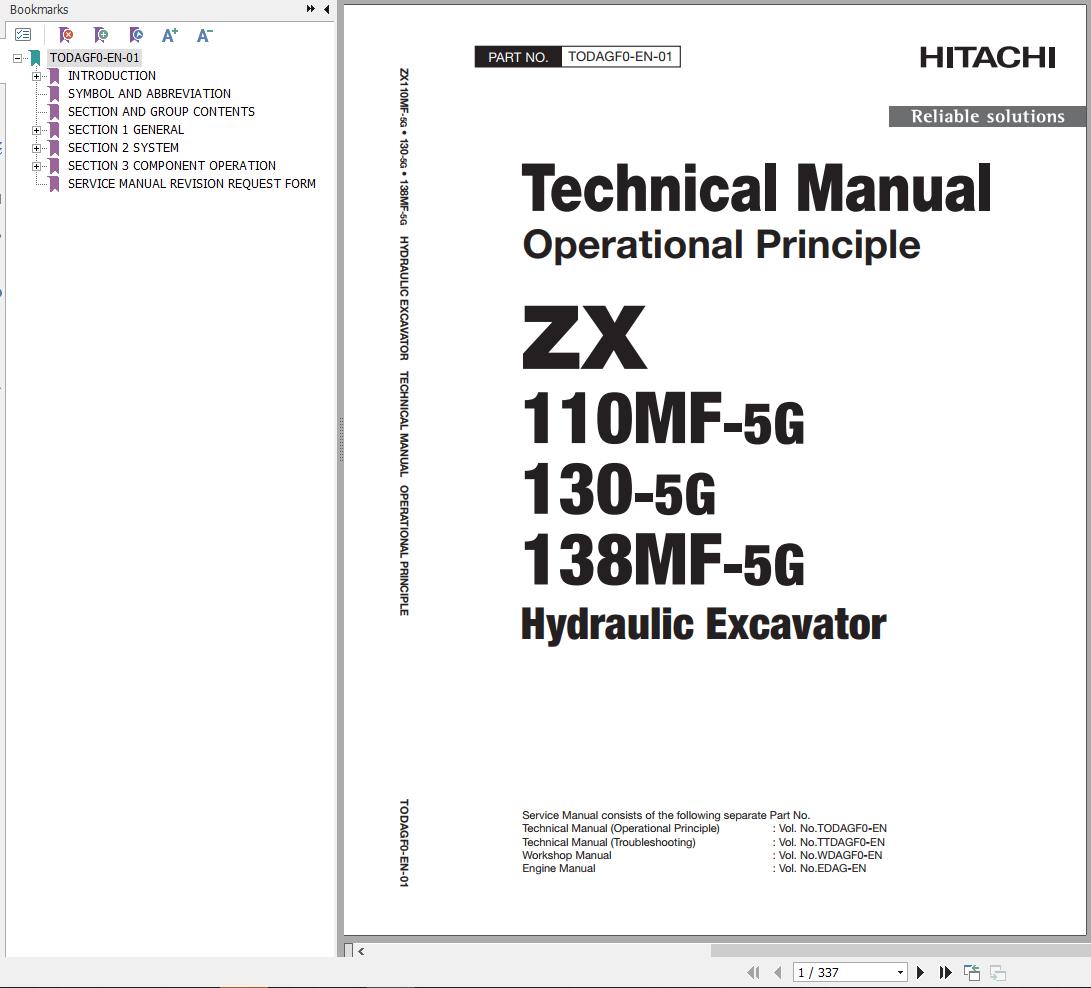Expand SECTION 3 COMPONENT OPERATION bookmark

(x=36, y=167)
